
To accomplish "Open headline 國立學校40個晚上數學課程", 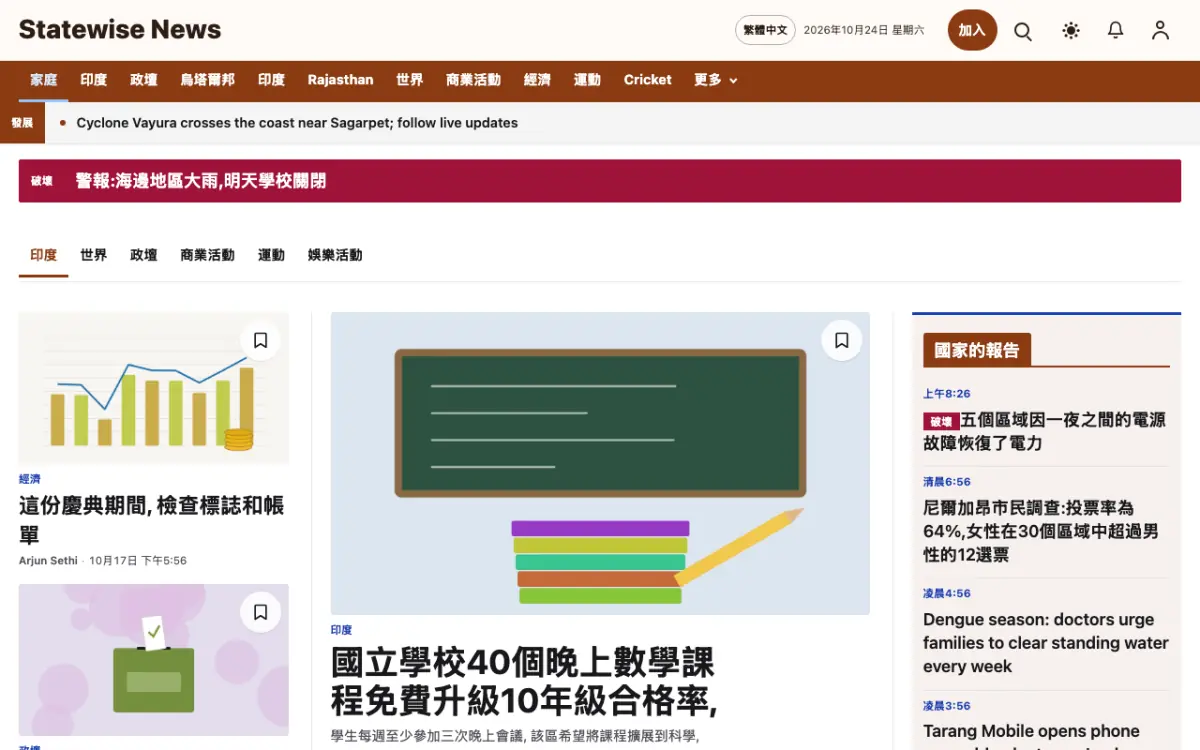I will tap(524, 682).
